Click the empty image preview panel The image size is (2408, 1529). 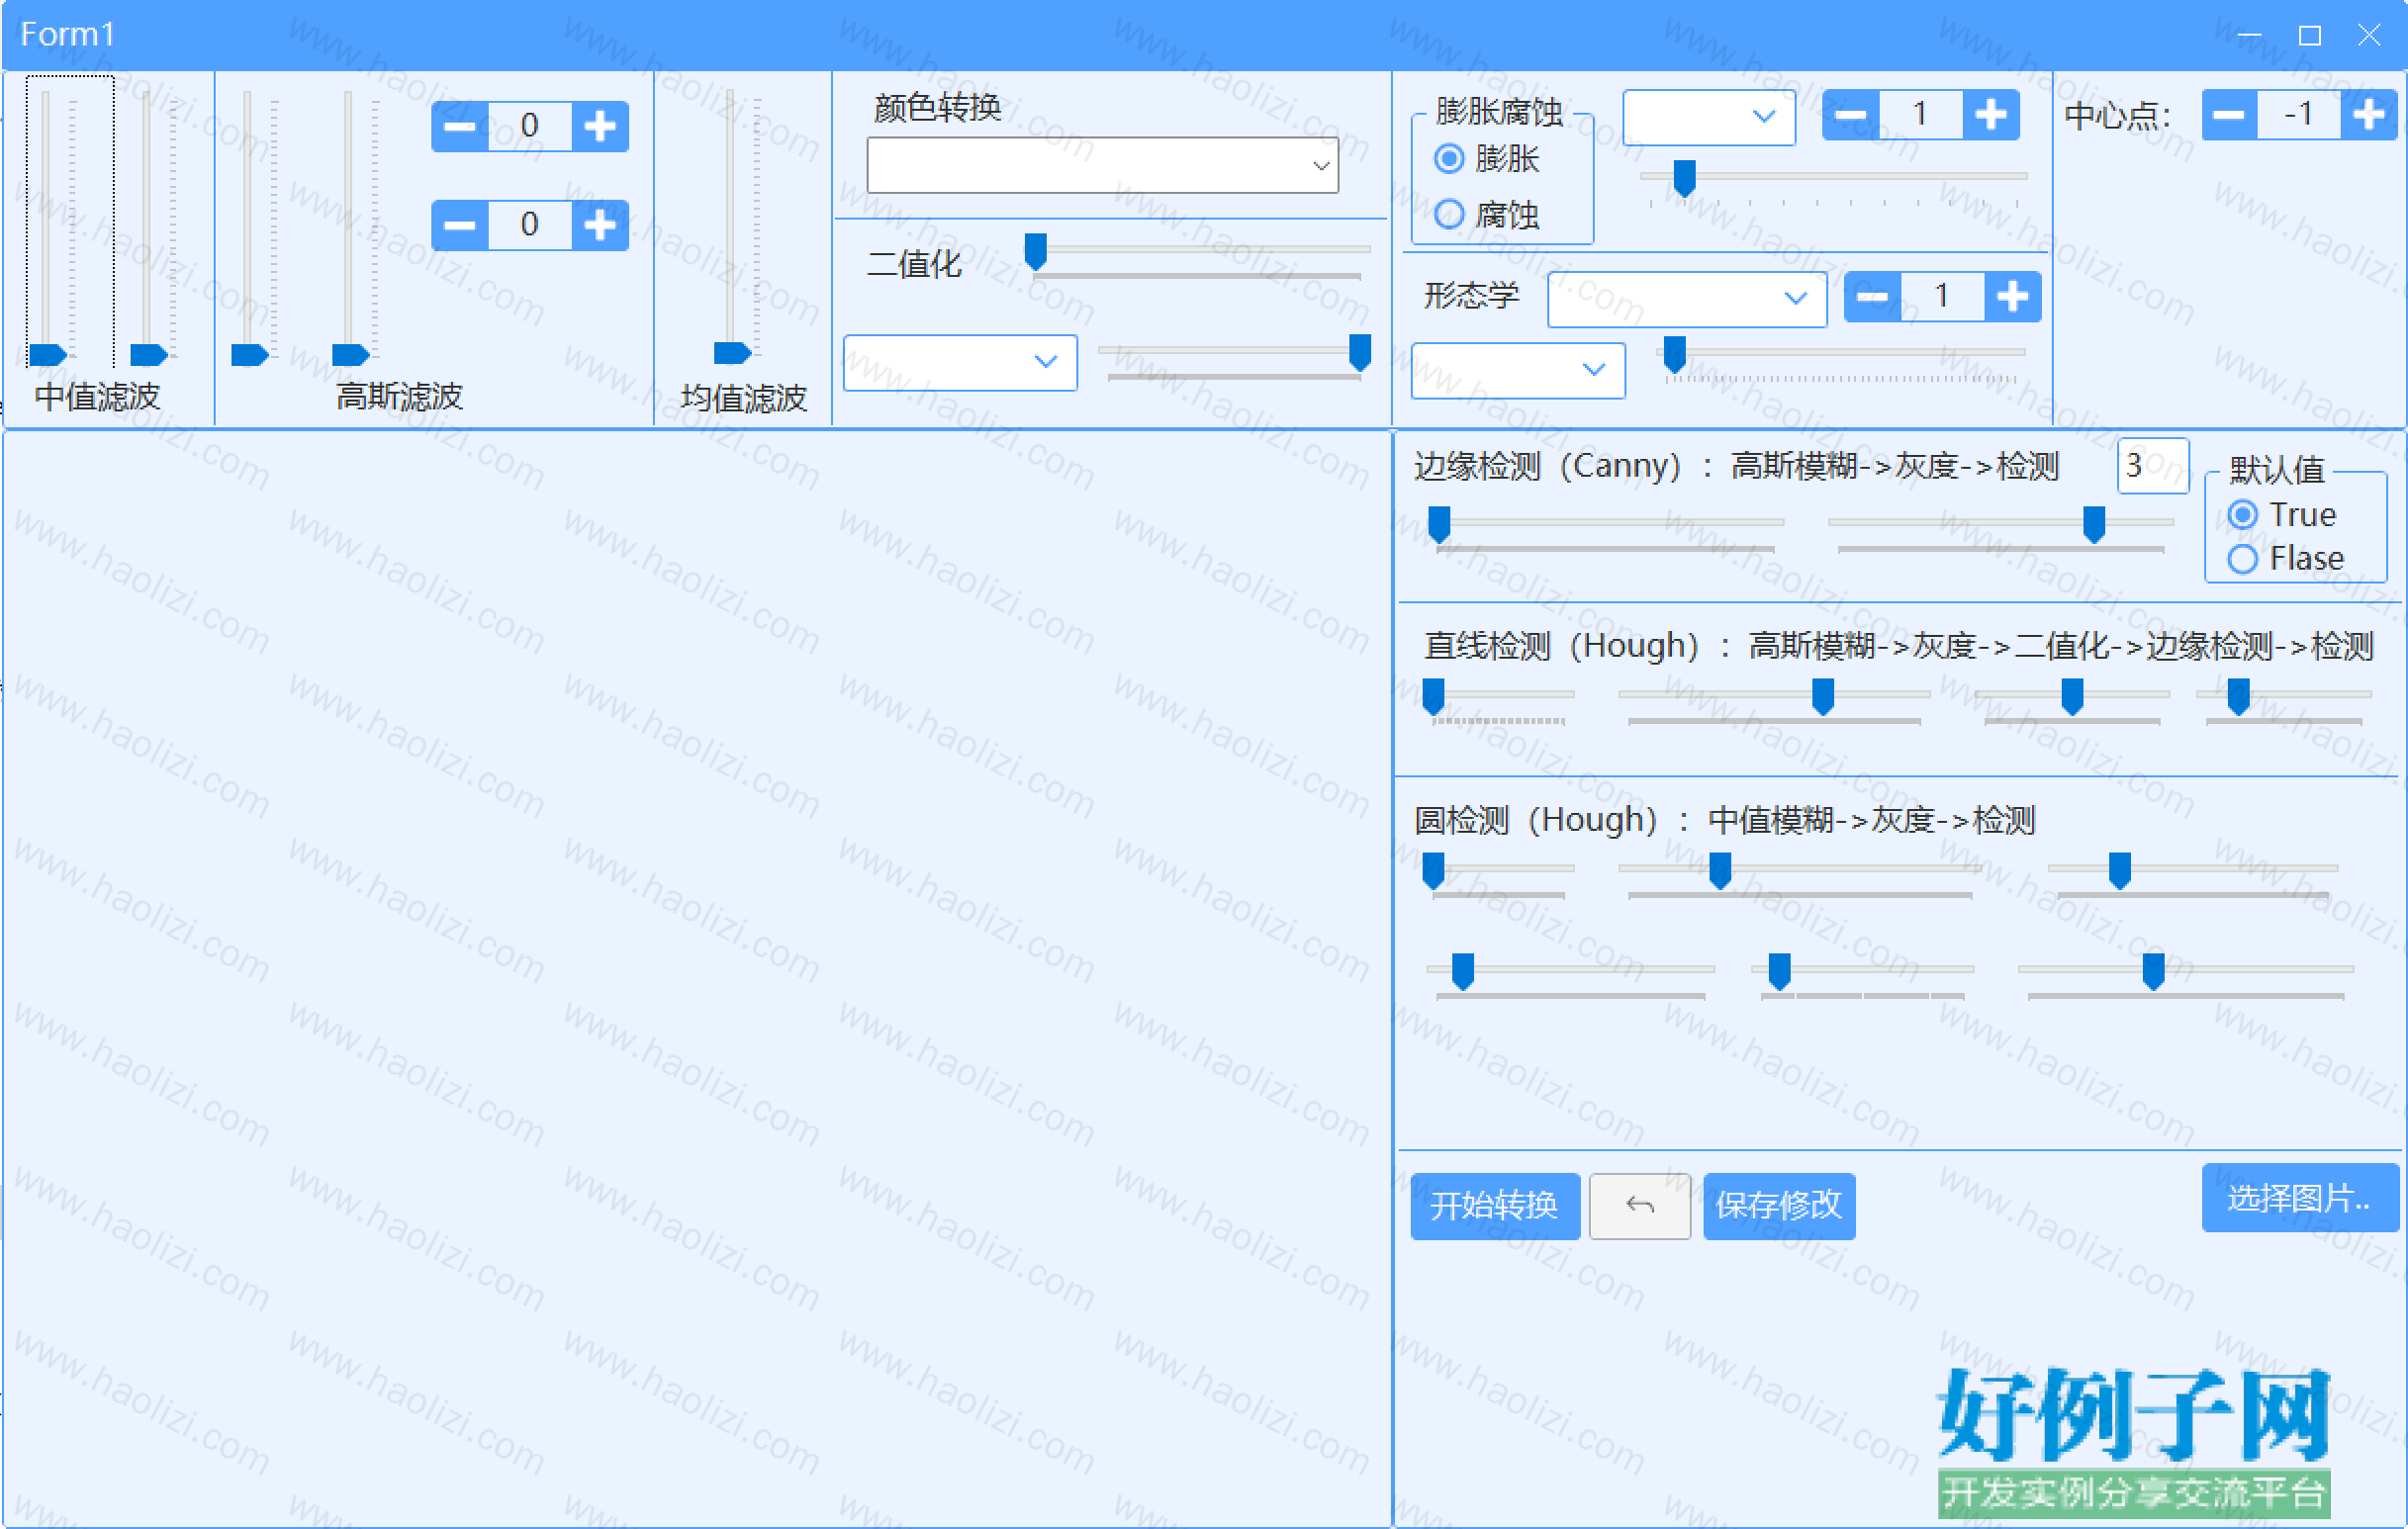pyautogui.click(x=697, y=978)
